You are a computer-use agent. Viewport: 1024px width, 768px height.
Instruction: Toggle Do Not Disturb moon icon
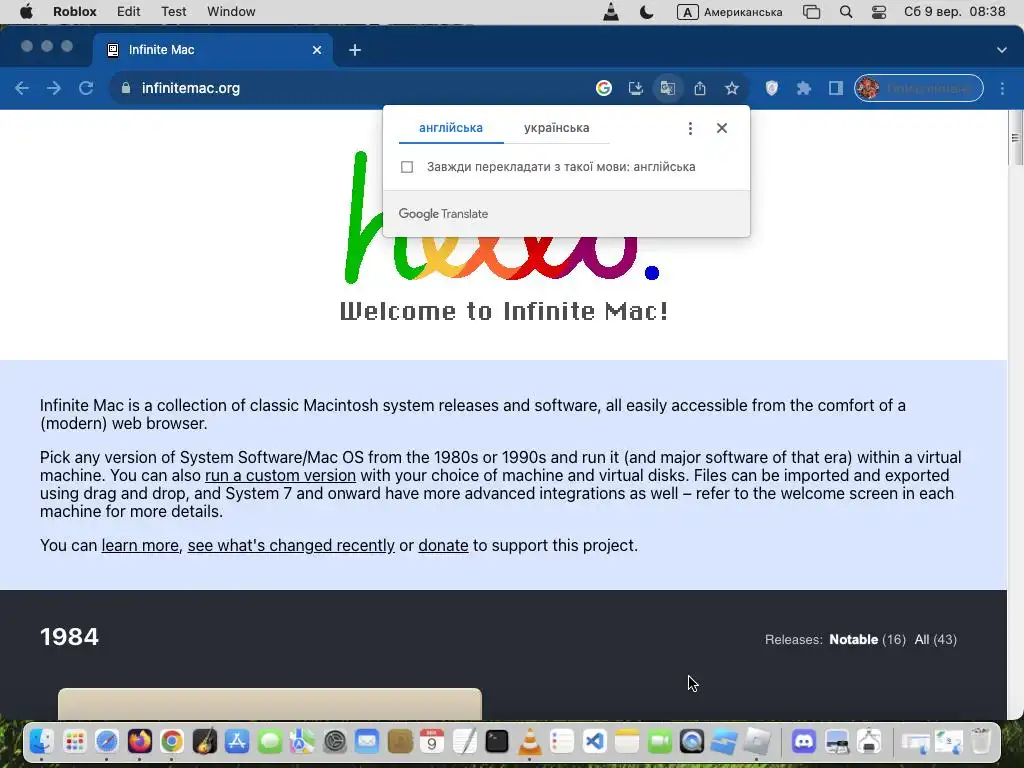[x=647, y=12]
